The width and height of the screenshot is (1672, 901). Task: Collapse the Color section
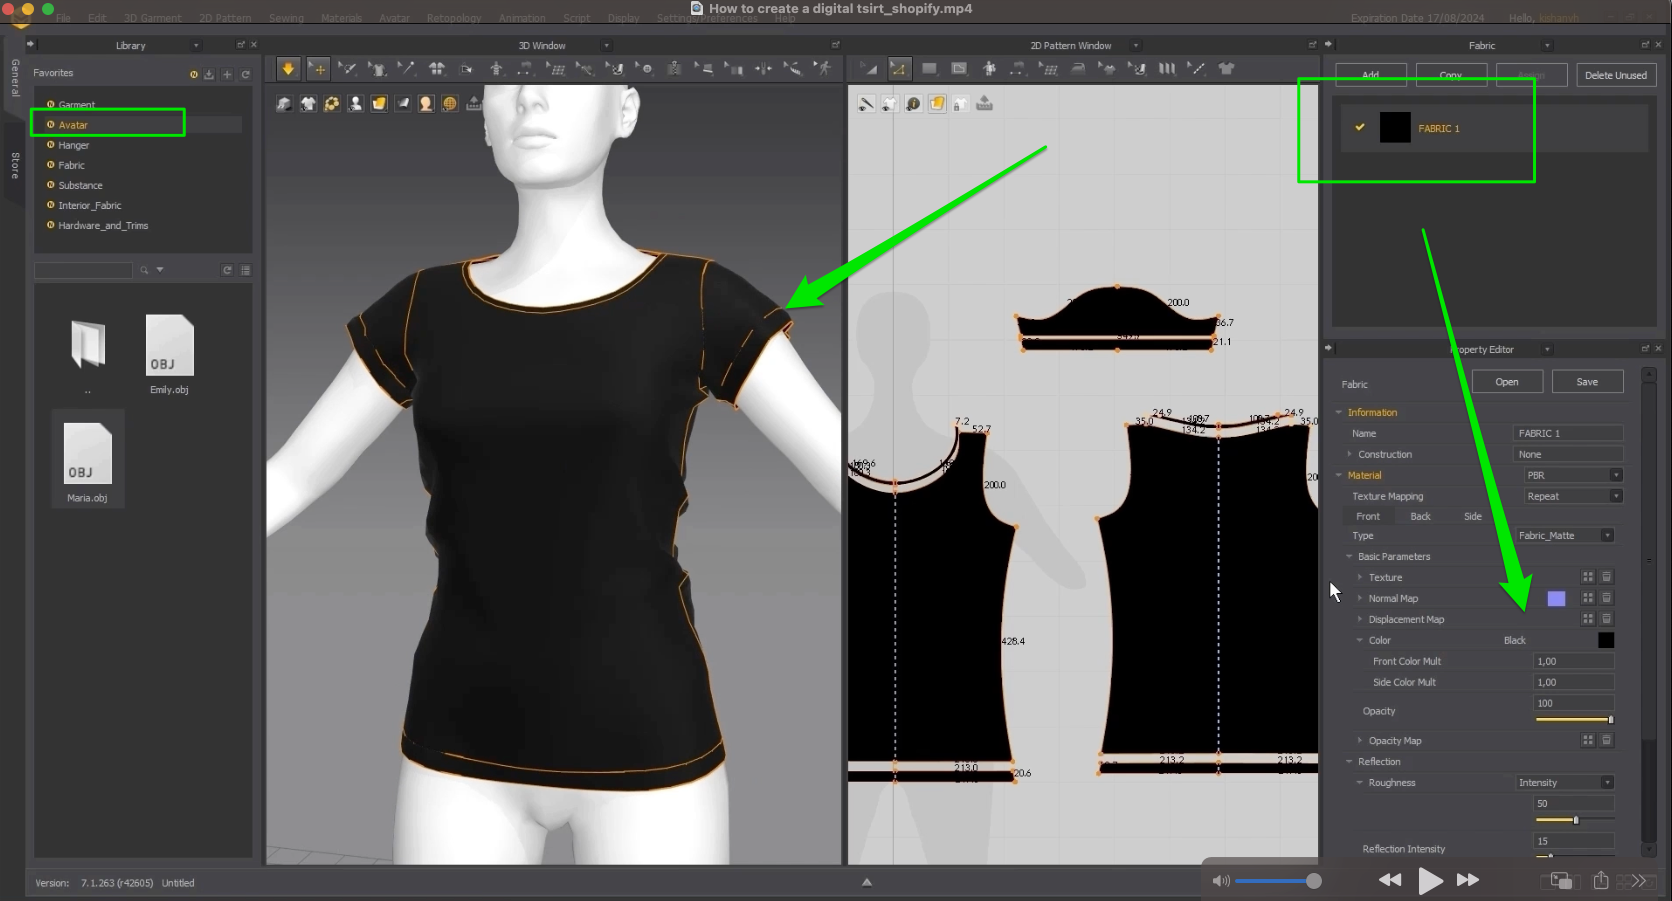coord(1360,640)
